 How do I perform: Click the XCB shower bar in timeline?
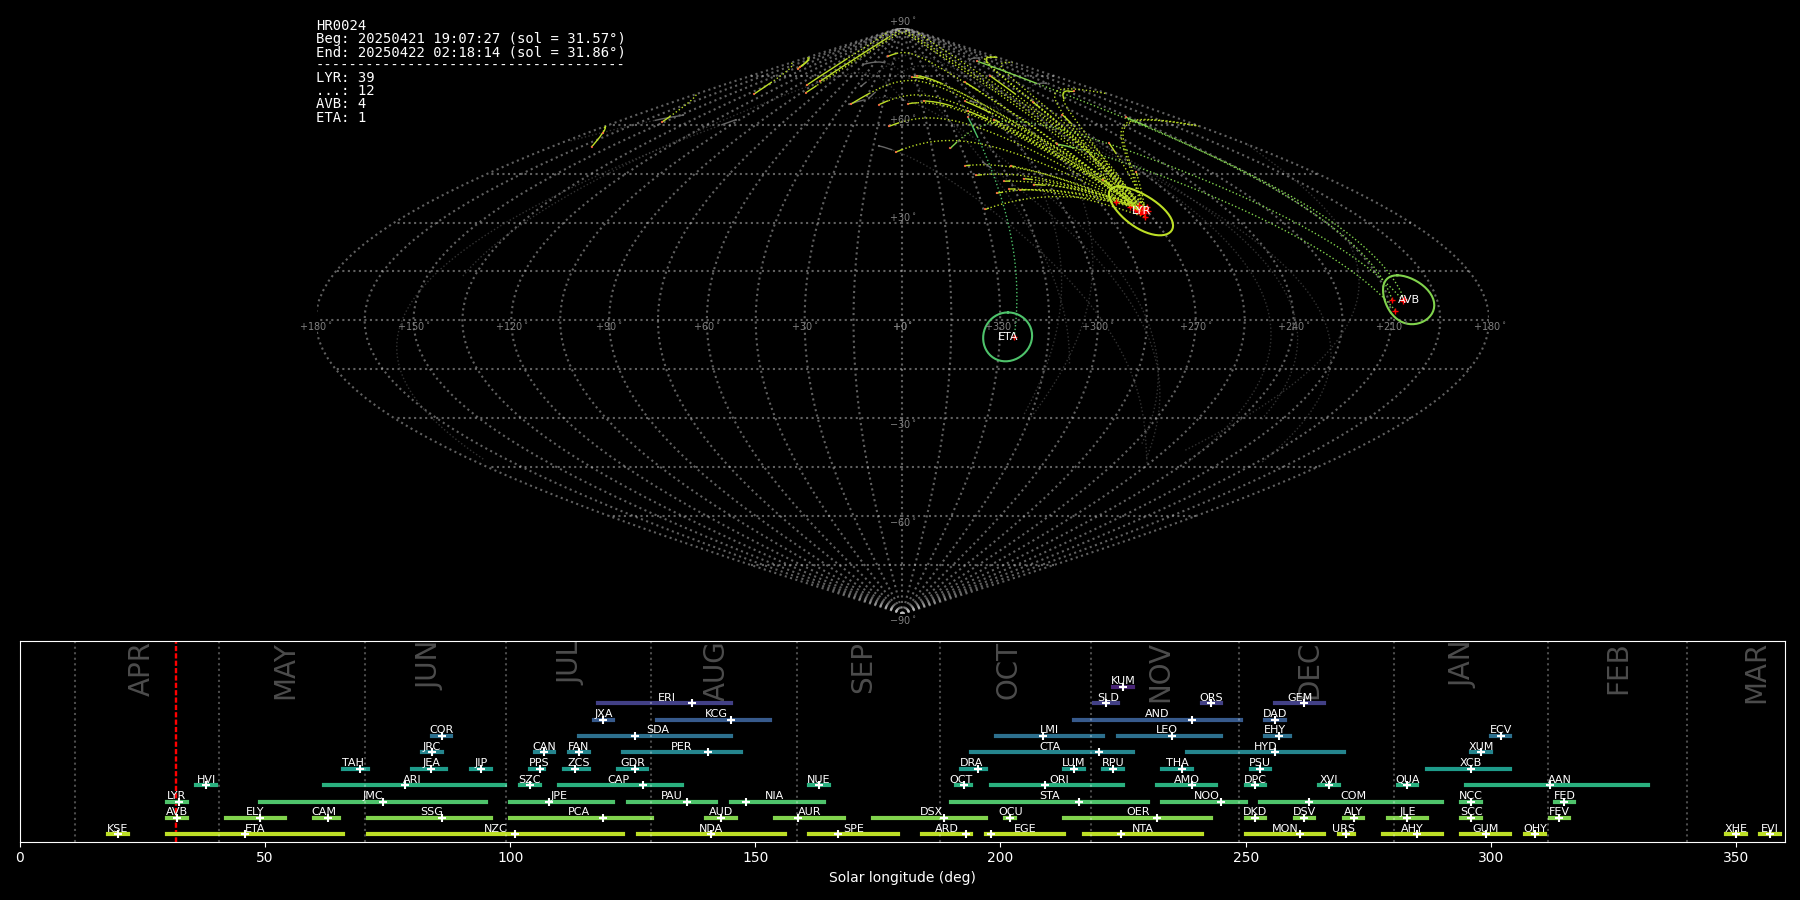(1468, 769)
